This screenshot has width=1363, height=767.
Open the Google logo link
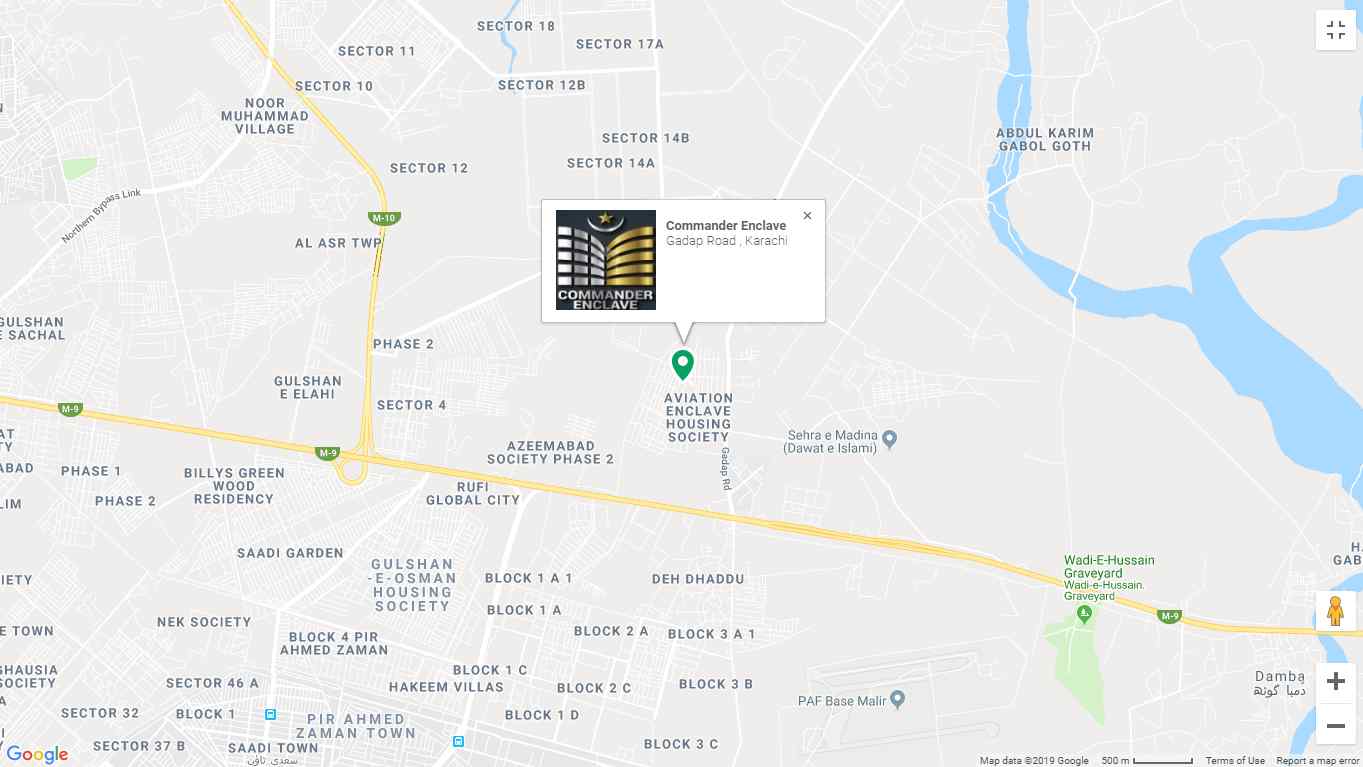(37, 754)
